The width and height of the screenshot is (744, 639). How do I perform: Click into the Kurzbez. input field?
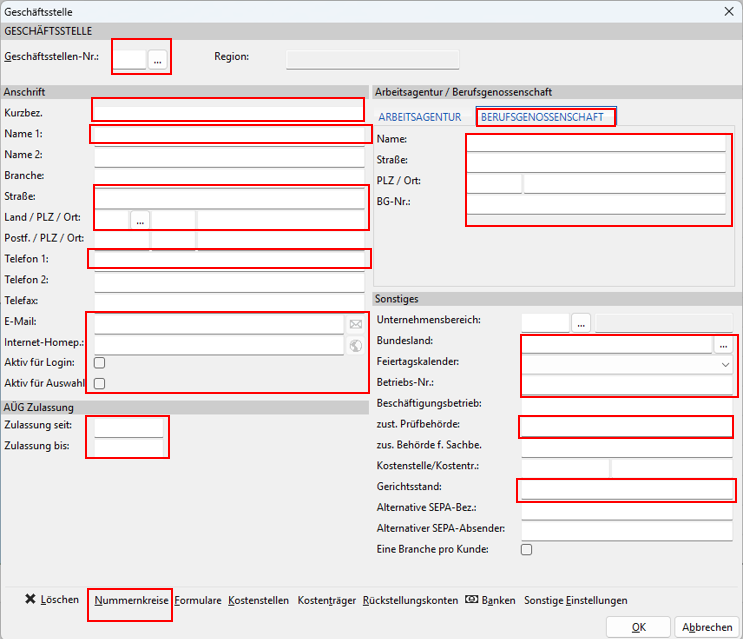pos(229,113)
